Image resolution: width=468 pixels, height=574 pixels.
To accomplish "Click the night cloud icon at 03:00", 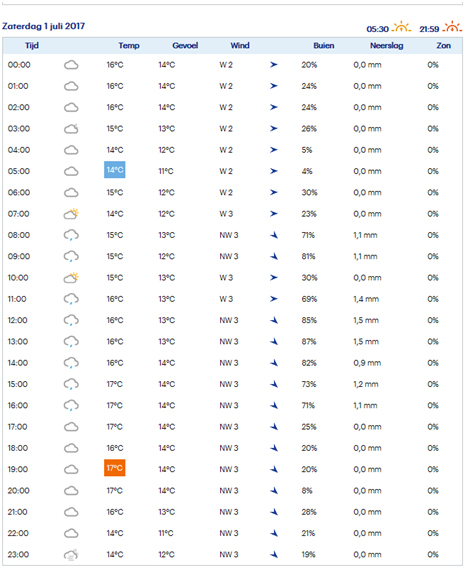I will pos(71,129).
